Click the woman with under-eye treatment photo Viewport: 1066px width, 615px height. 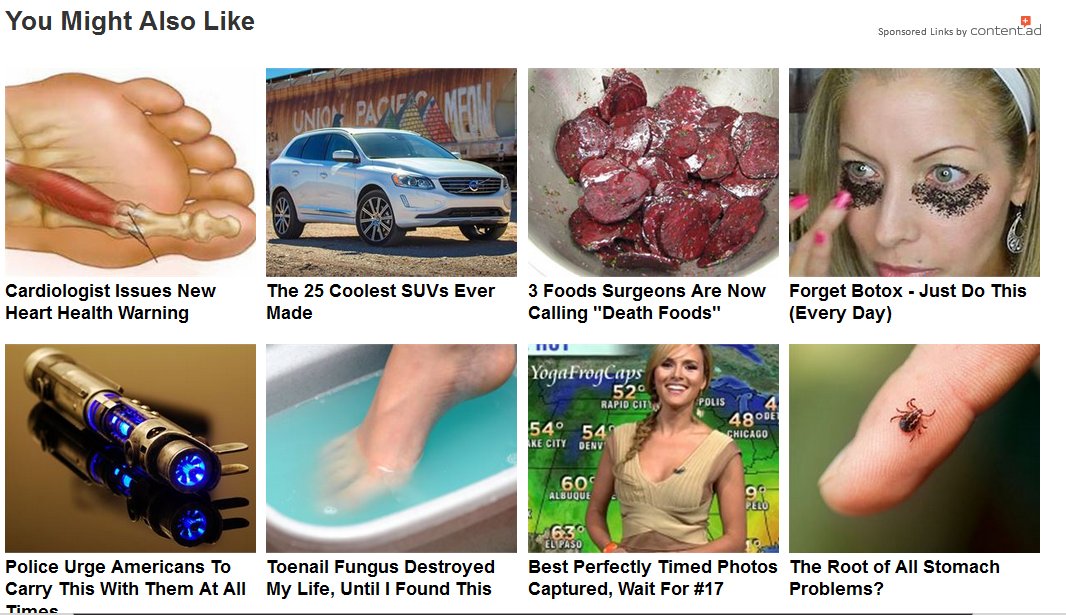click(914, 172)
